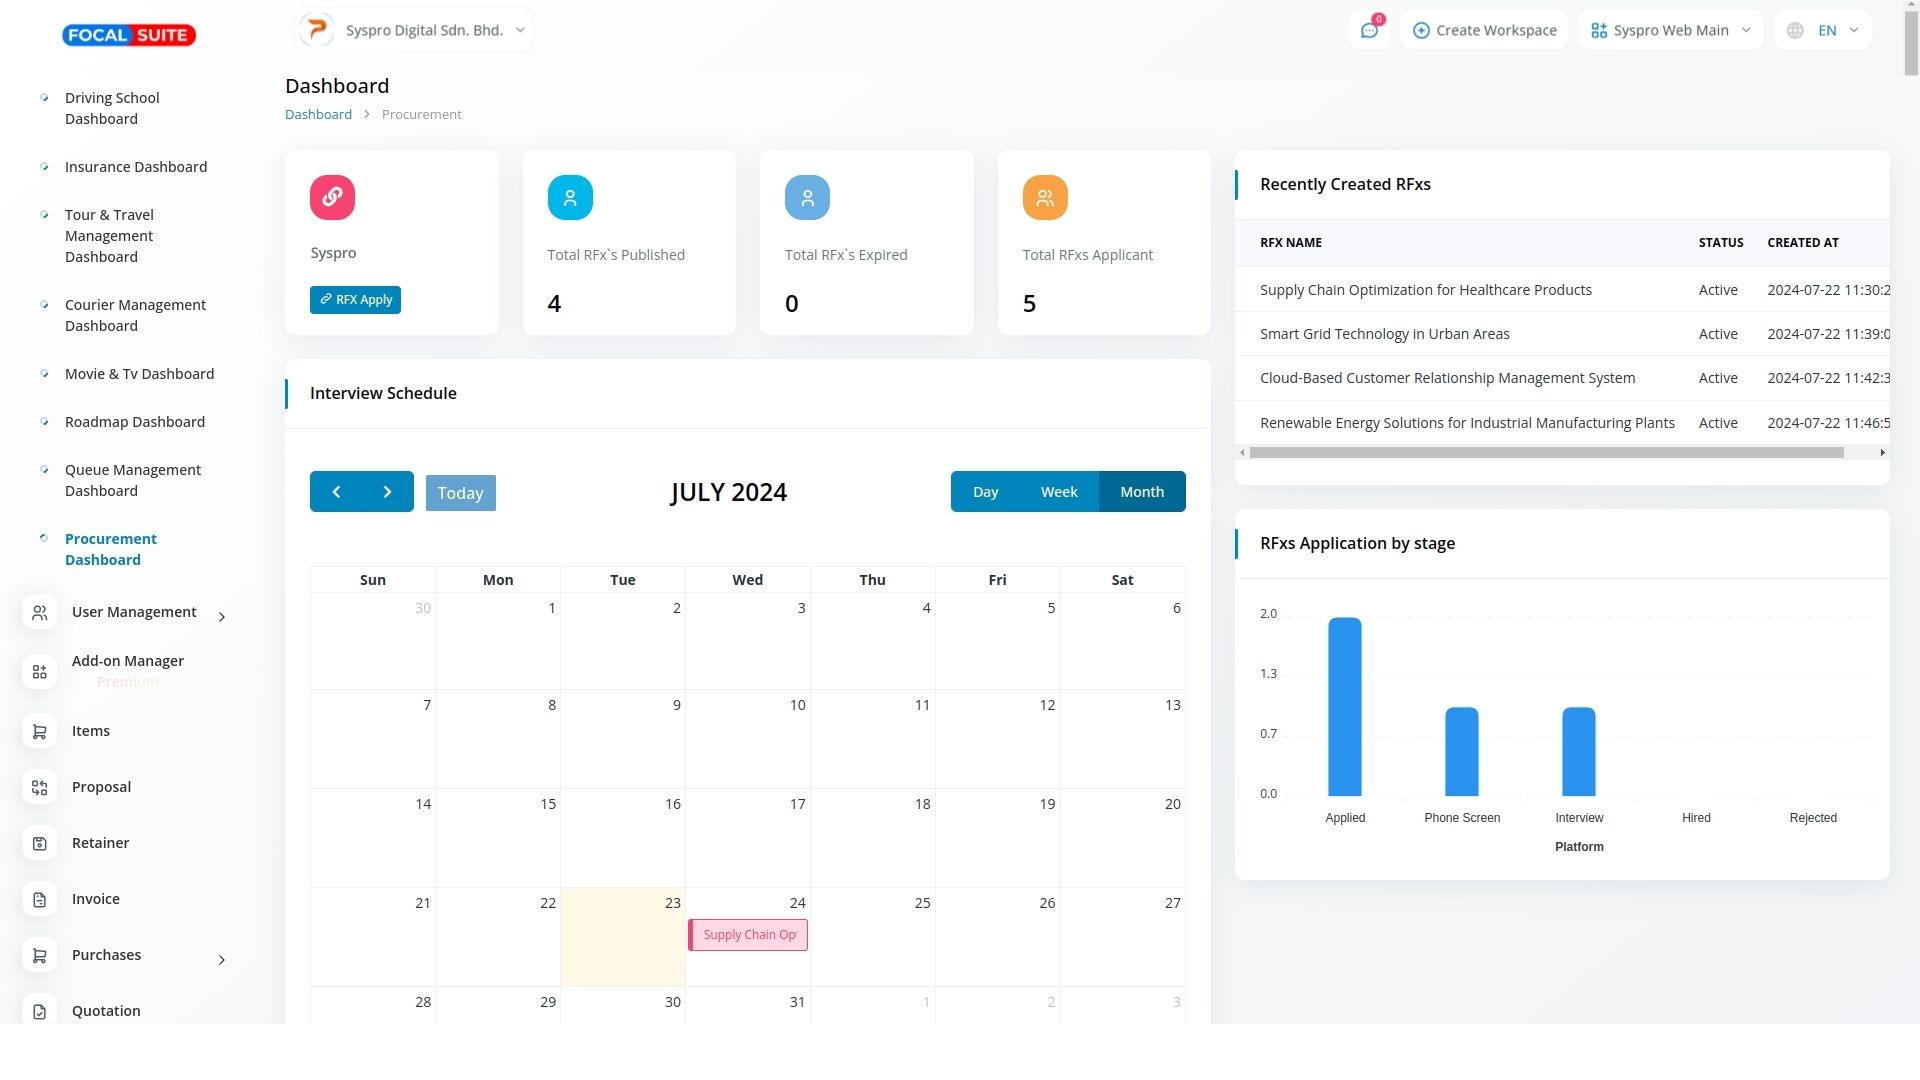Click the RFX Apply button
1920x1080 pixels.
click(x=355, y=300)
